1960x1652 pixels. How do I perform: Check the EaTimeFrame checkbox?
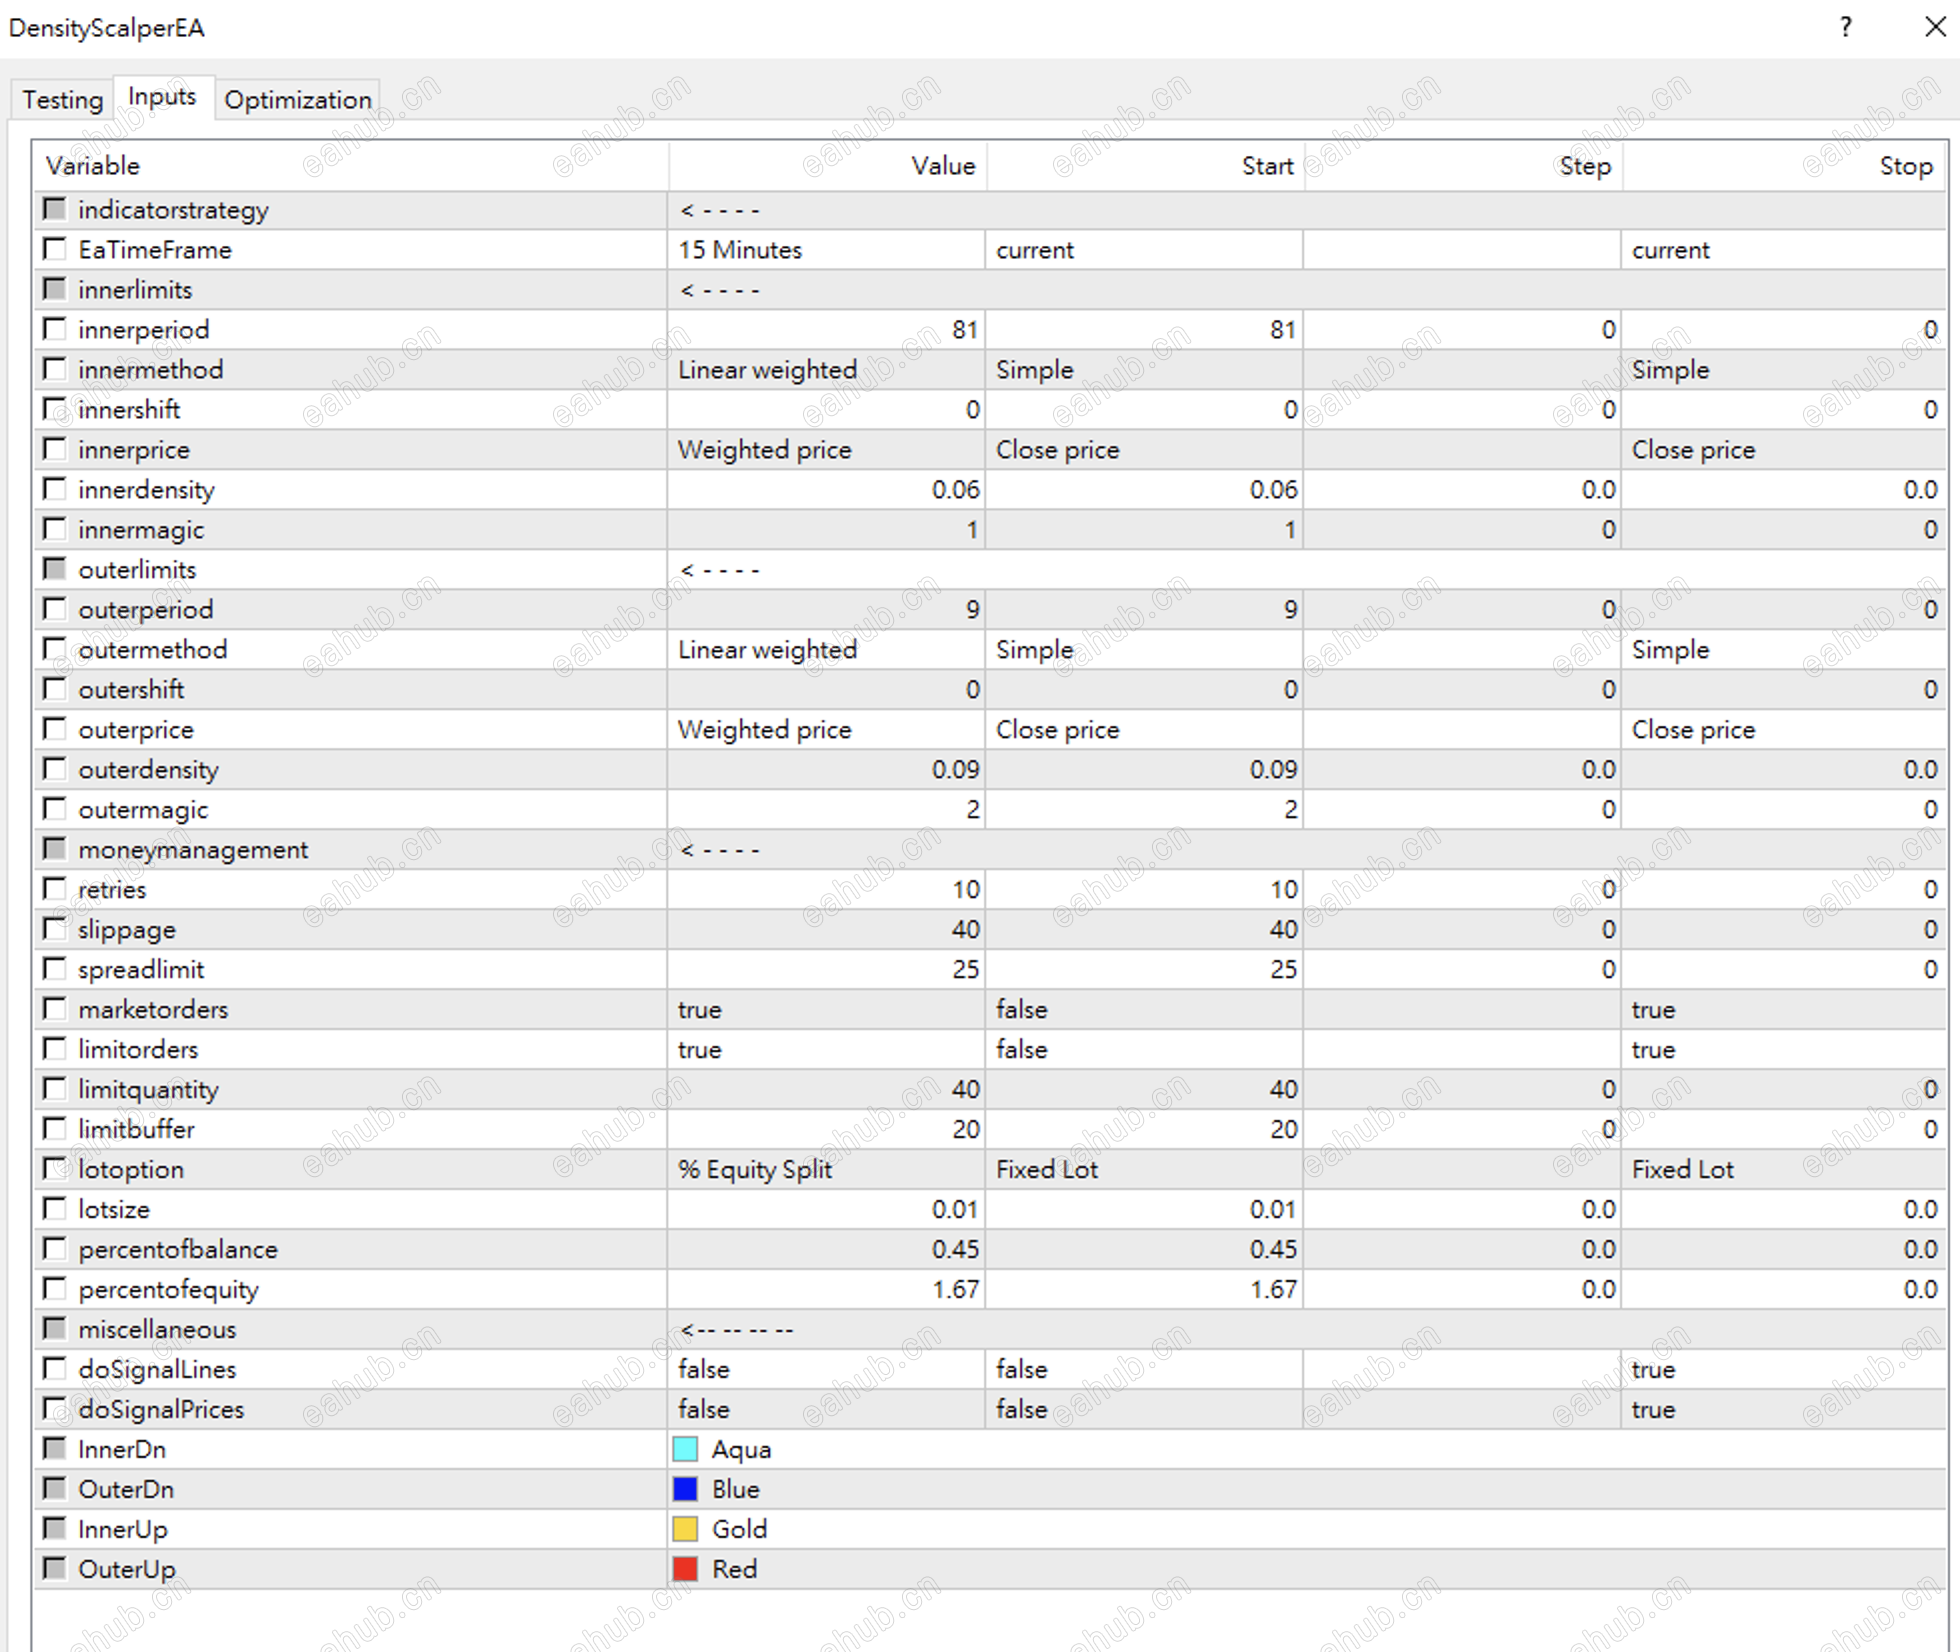(55, 249)
